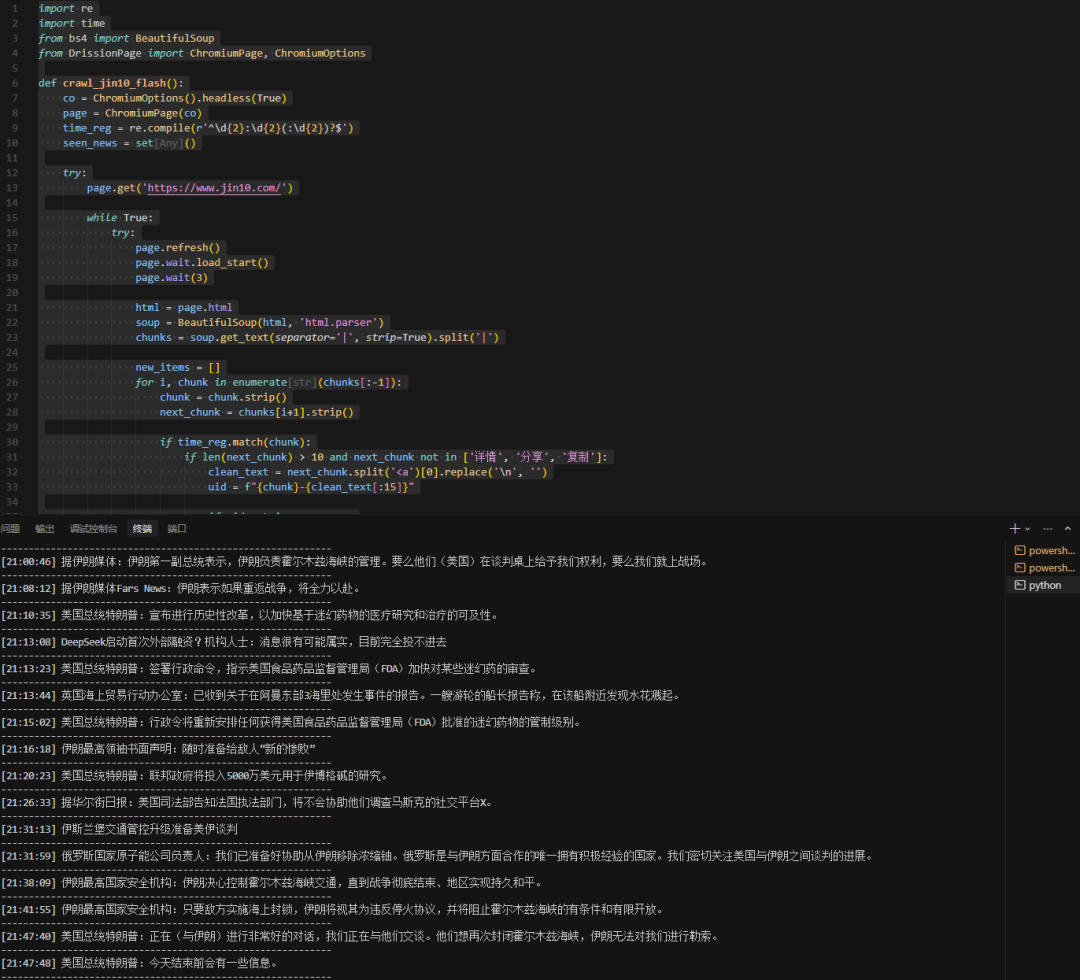Click 'seen_news' variable on line 10

tap(90, 143)
